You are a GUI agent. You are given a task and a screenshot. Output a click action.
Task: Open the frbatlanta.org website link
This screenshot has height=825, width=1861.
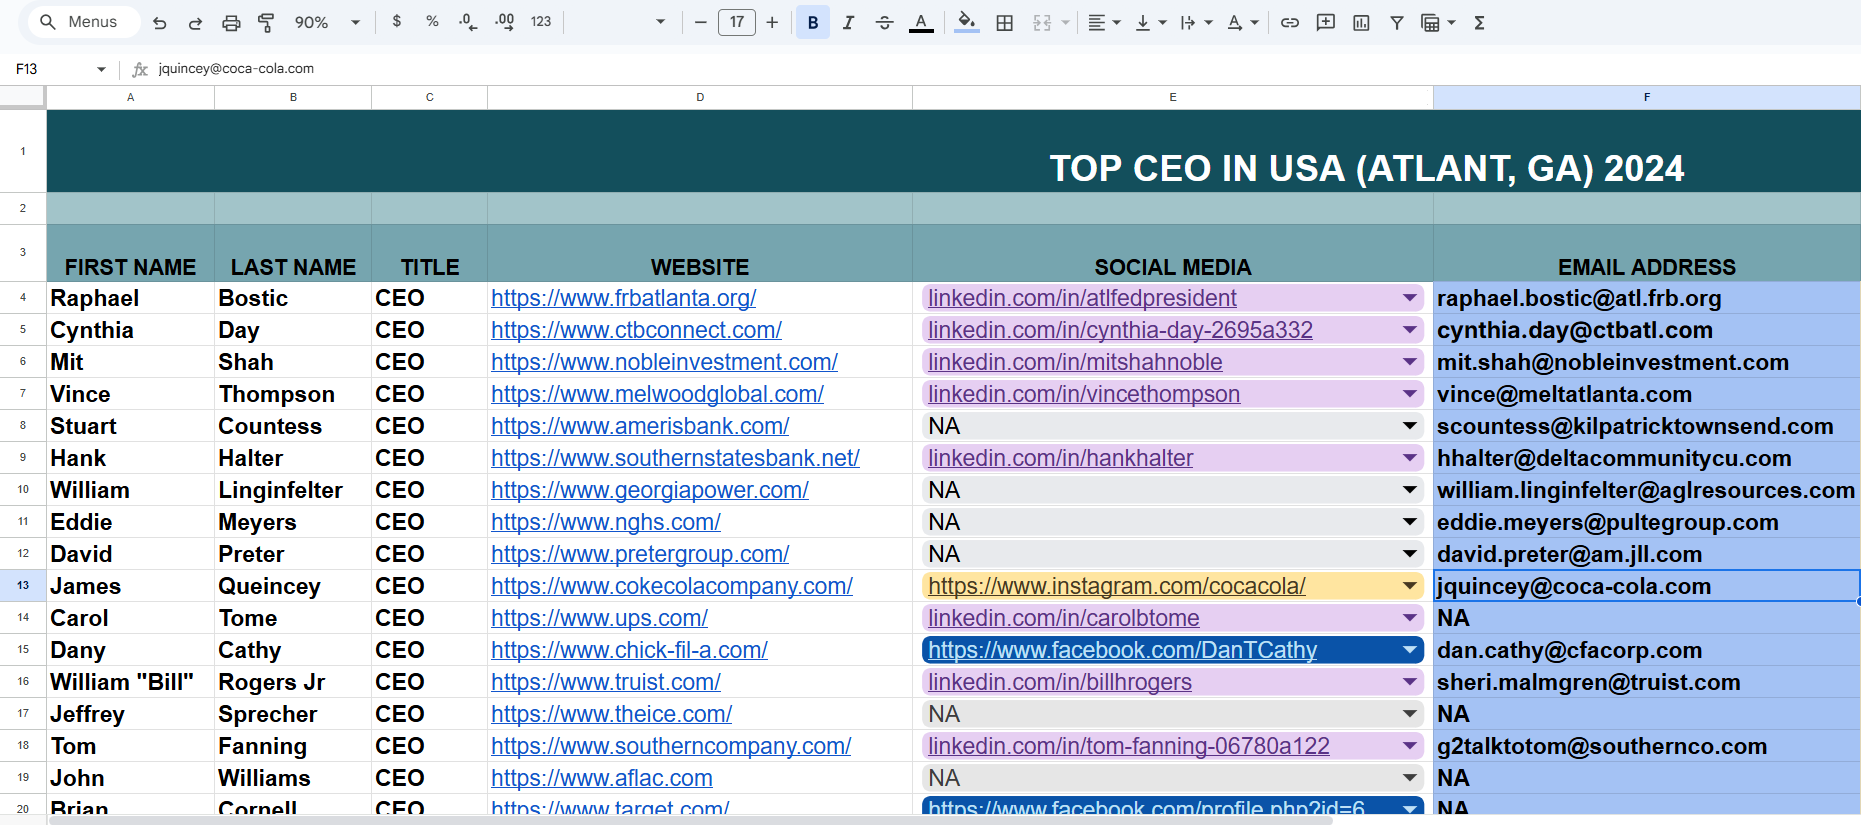coord(623,298)
